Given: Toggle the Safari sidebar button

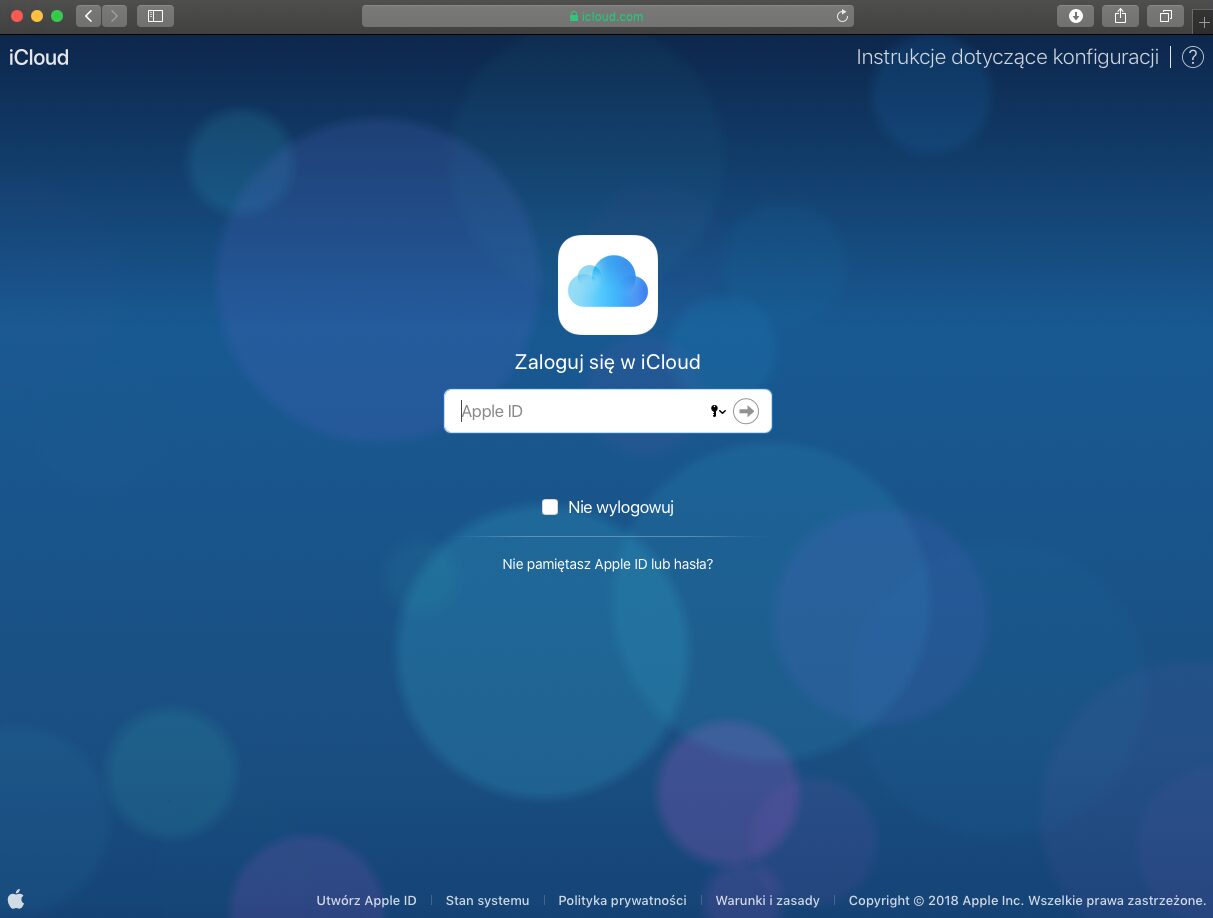Looking at the screenshot, I should pos(155,16).
